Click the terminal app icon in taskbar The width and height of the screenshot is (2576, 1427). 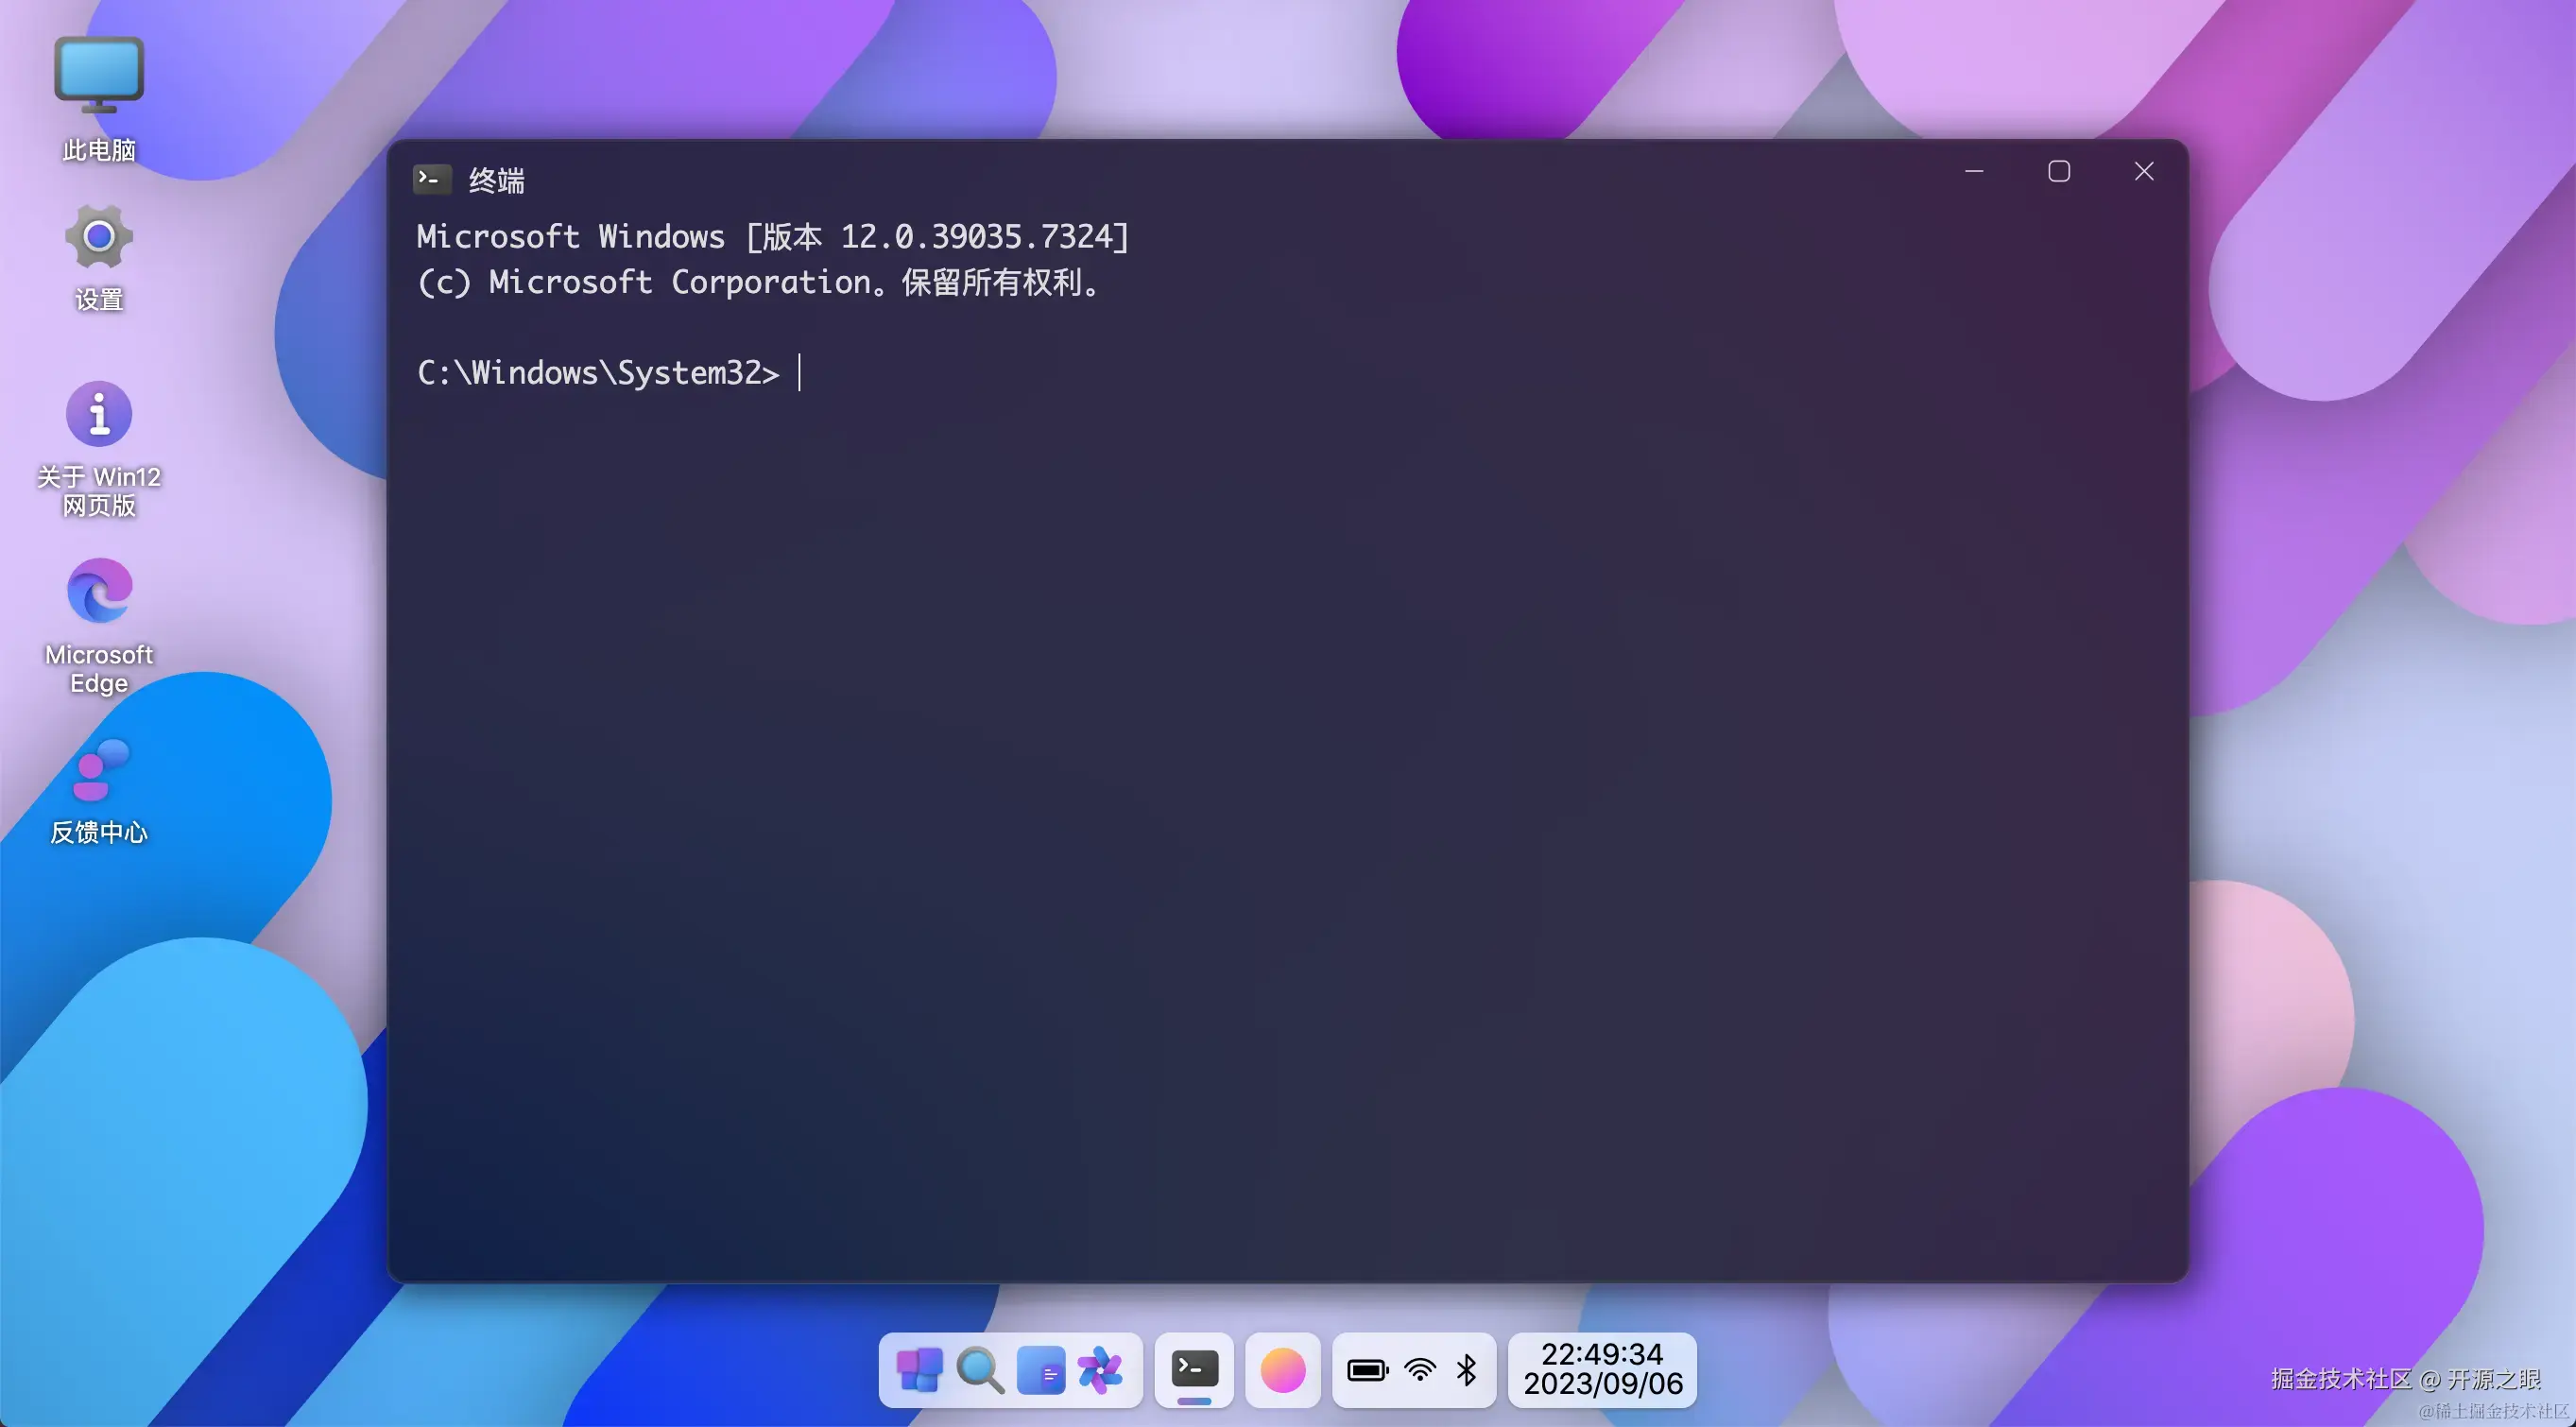(x=1194, y=1368)
